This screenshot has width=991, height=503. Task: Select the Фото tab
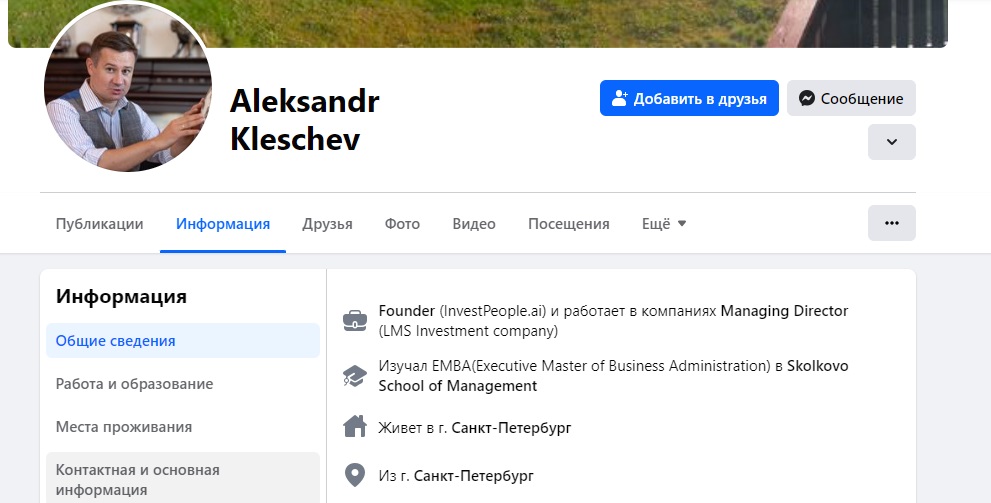pyautogui.click(x=402, y=224)
